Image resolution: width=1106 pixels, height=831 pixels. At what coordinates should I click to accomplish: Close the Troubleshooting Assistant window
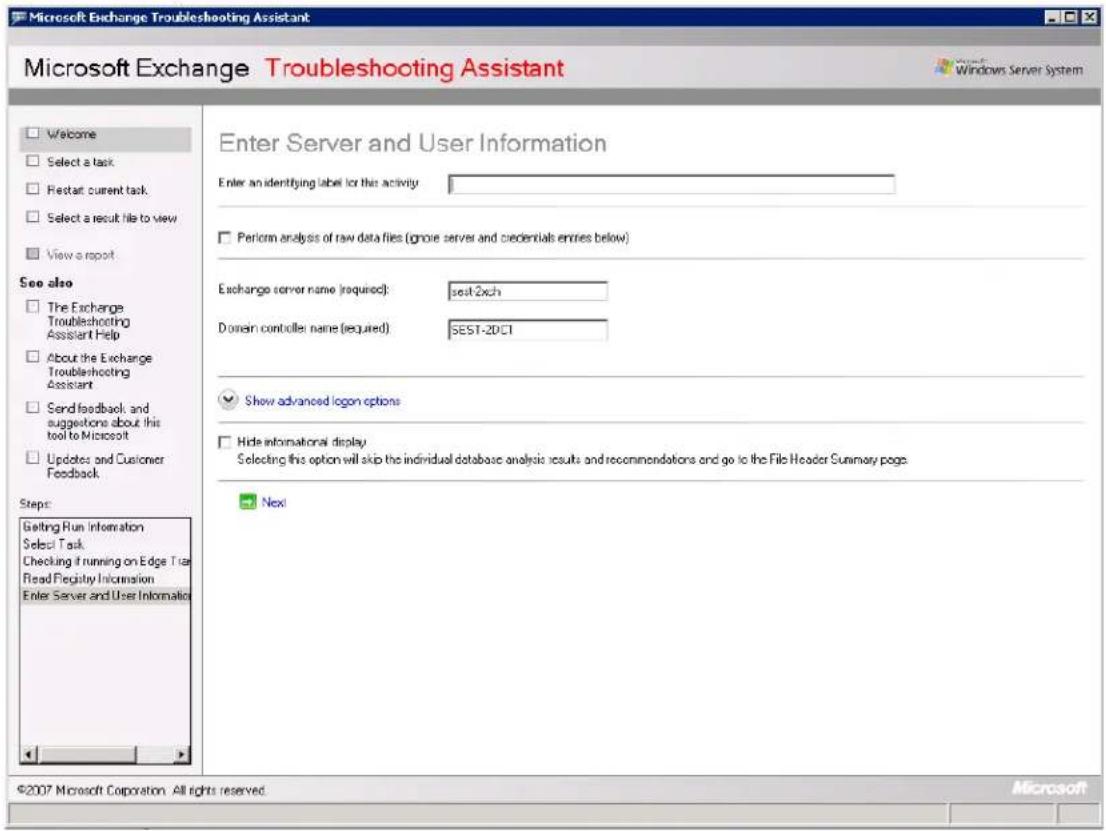tap(1089, 17)
